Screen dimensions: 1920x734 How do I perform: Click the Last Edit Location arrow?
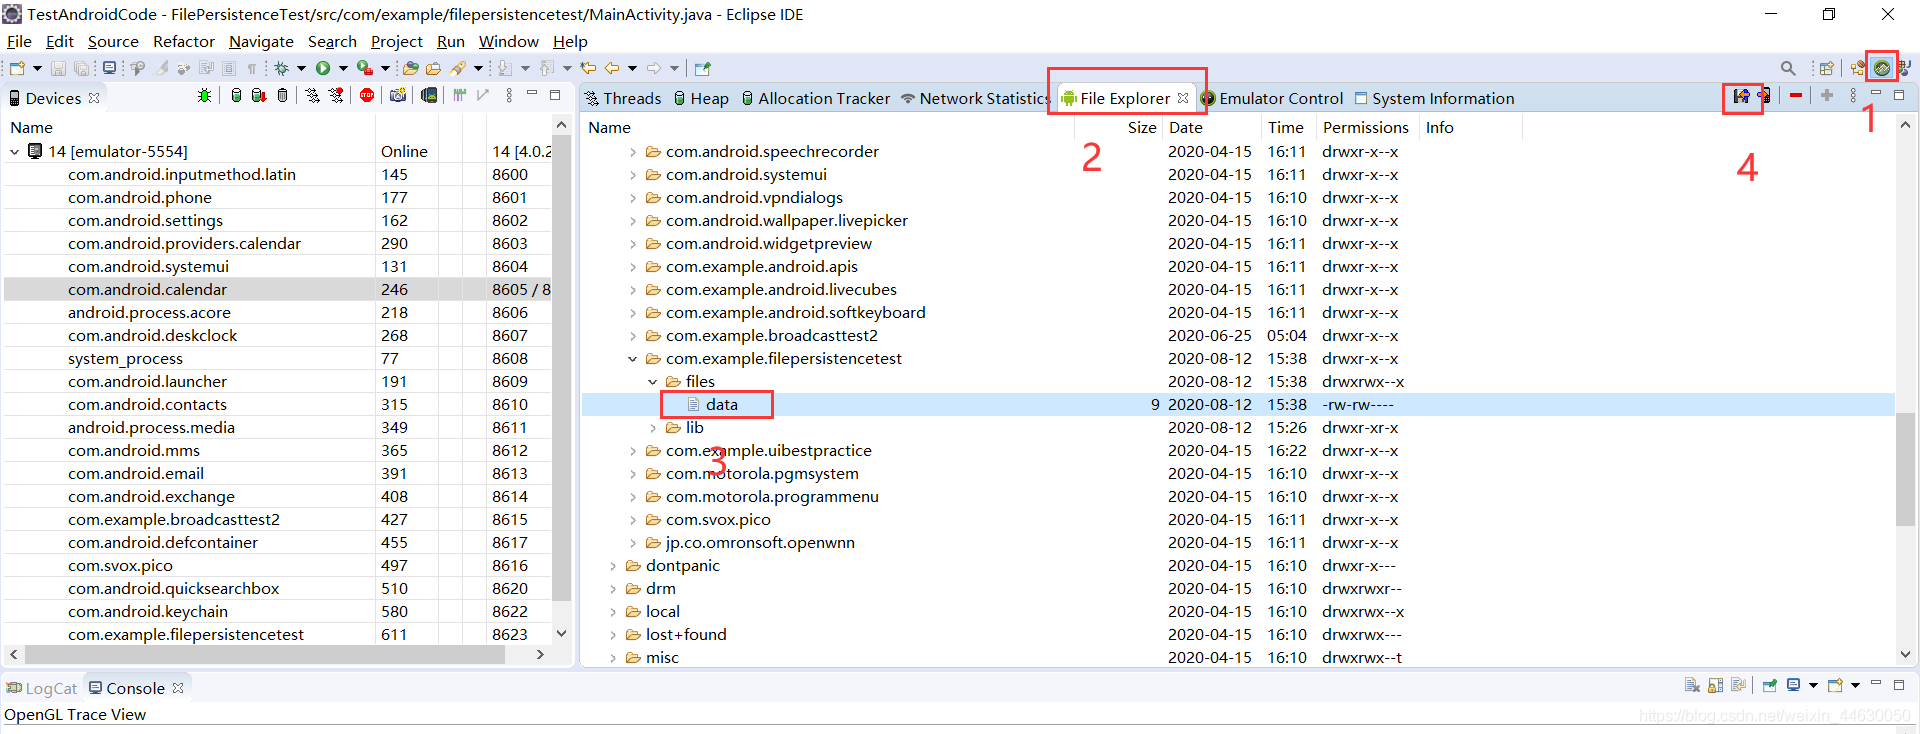click(x=588, y=68)
